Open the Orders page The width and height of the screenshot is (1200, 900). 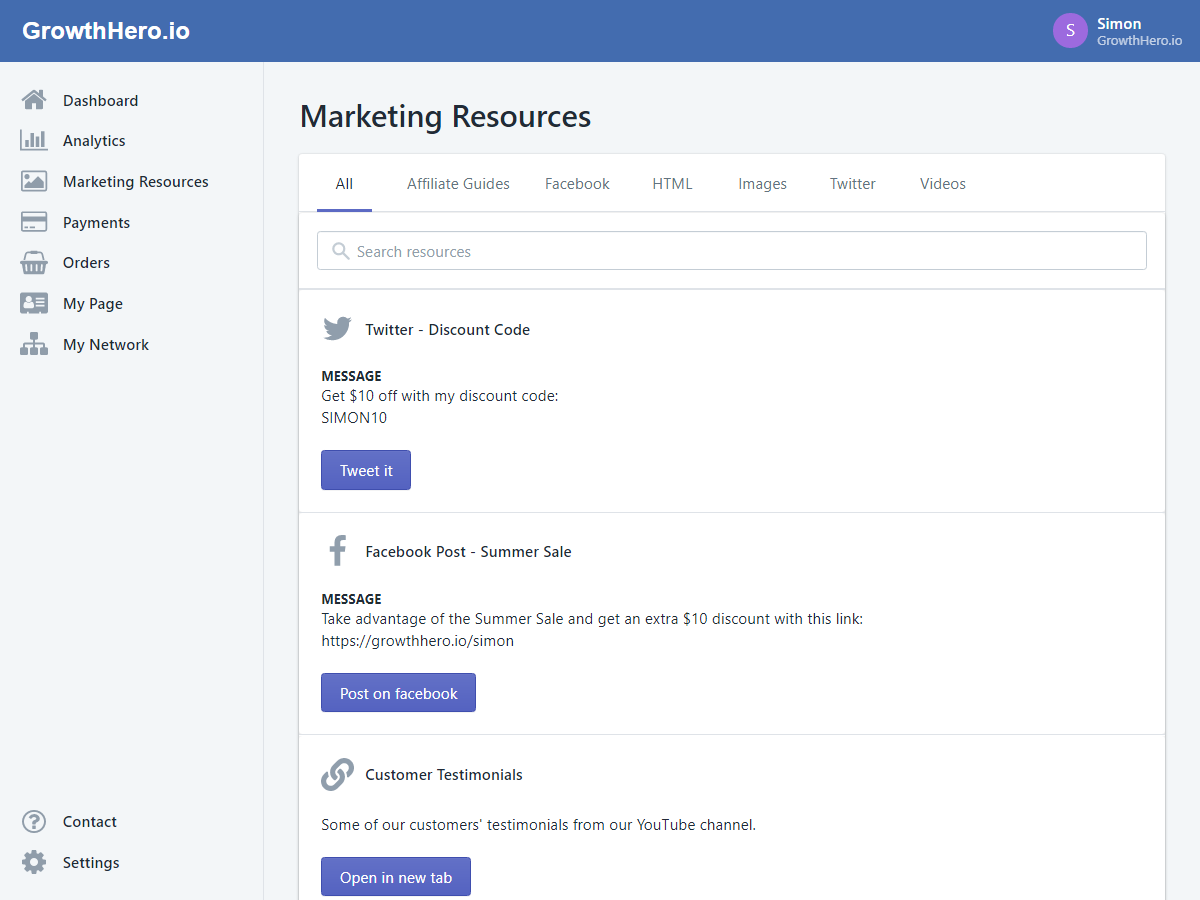point(86,263)
